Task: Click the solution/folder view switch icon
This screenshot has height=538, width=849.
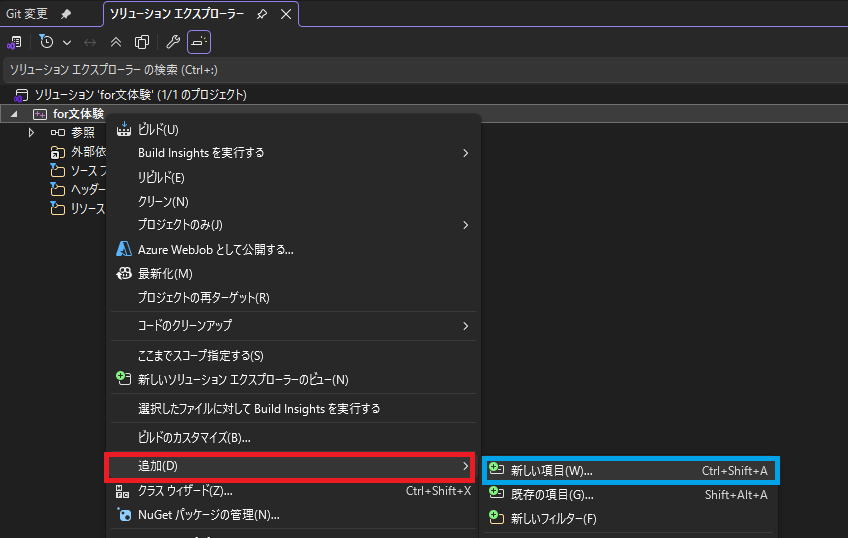Action: pyautogui.click(x=14, y=42)
